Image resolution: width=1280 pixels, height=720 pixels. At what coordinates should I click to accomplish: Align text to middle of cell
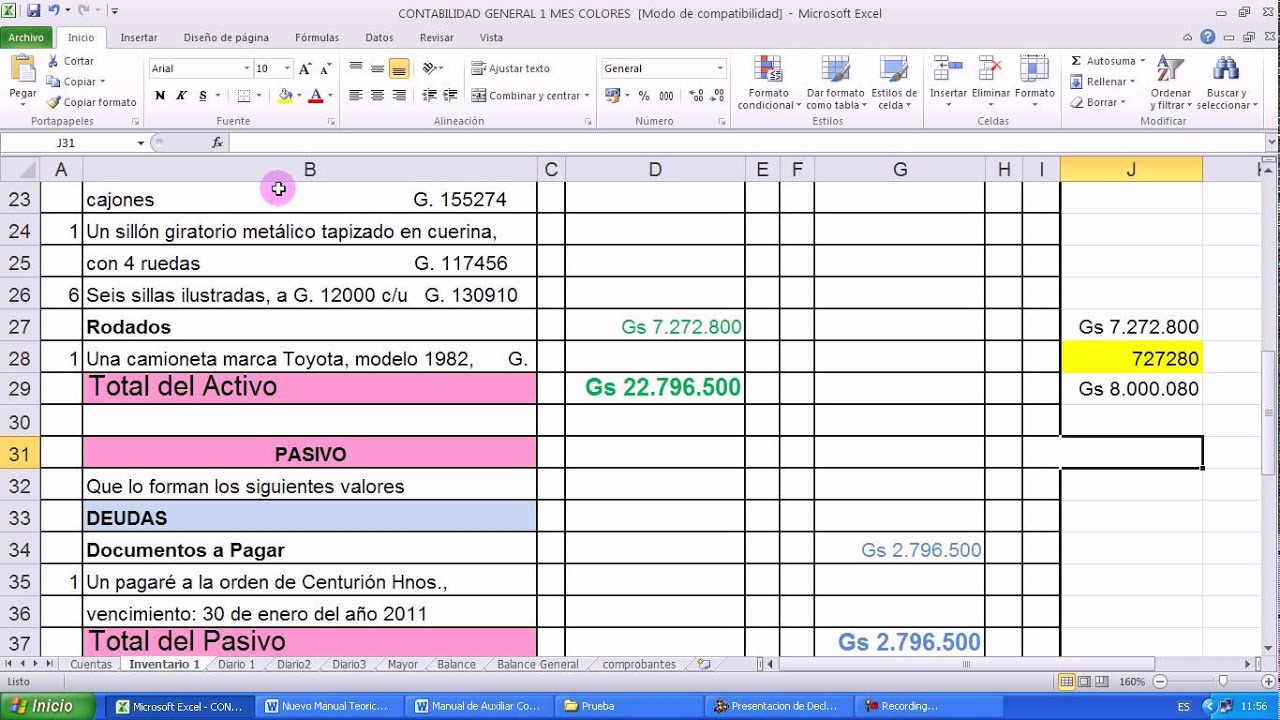tap(377, 69)
